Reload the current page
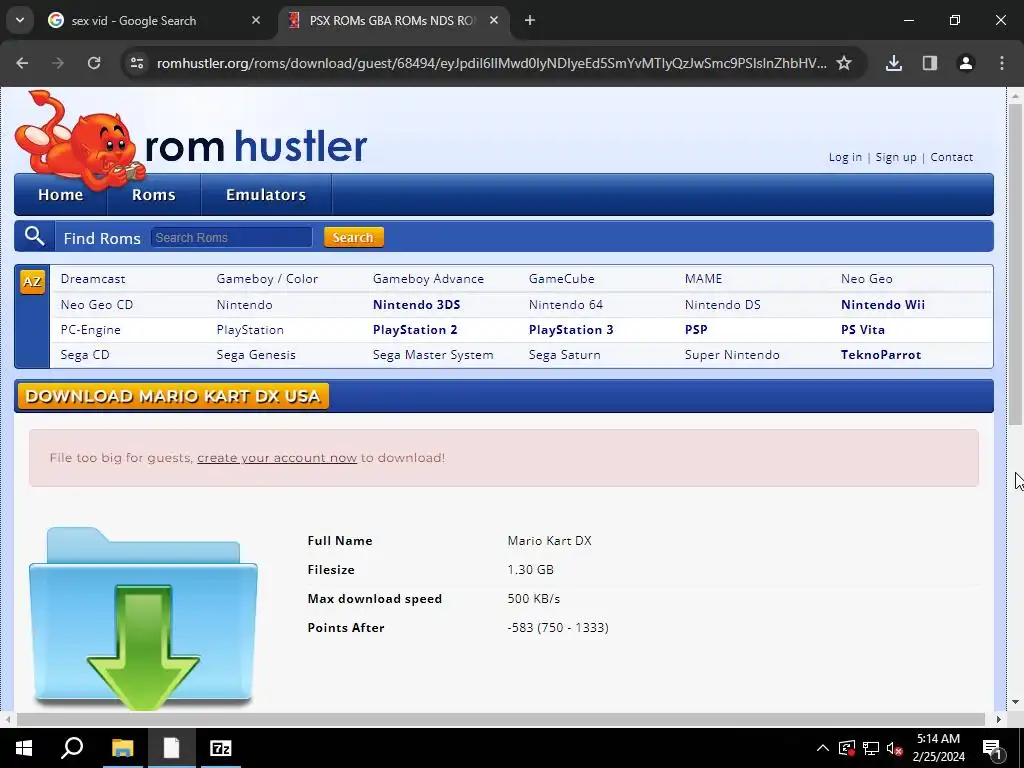The image size is (1024, 768). [94, 63]
